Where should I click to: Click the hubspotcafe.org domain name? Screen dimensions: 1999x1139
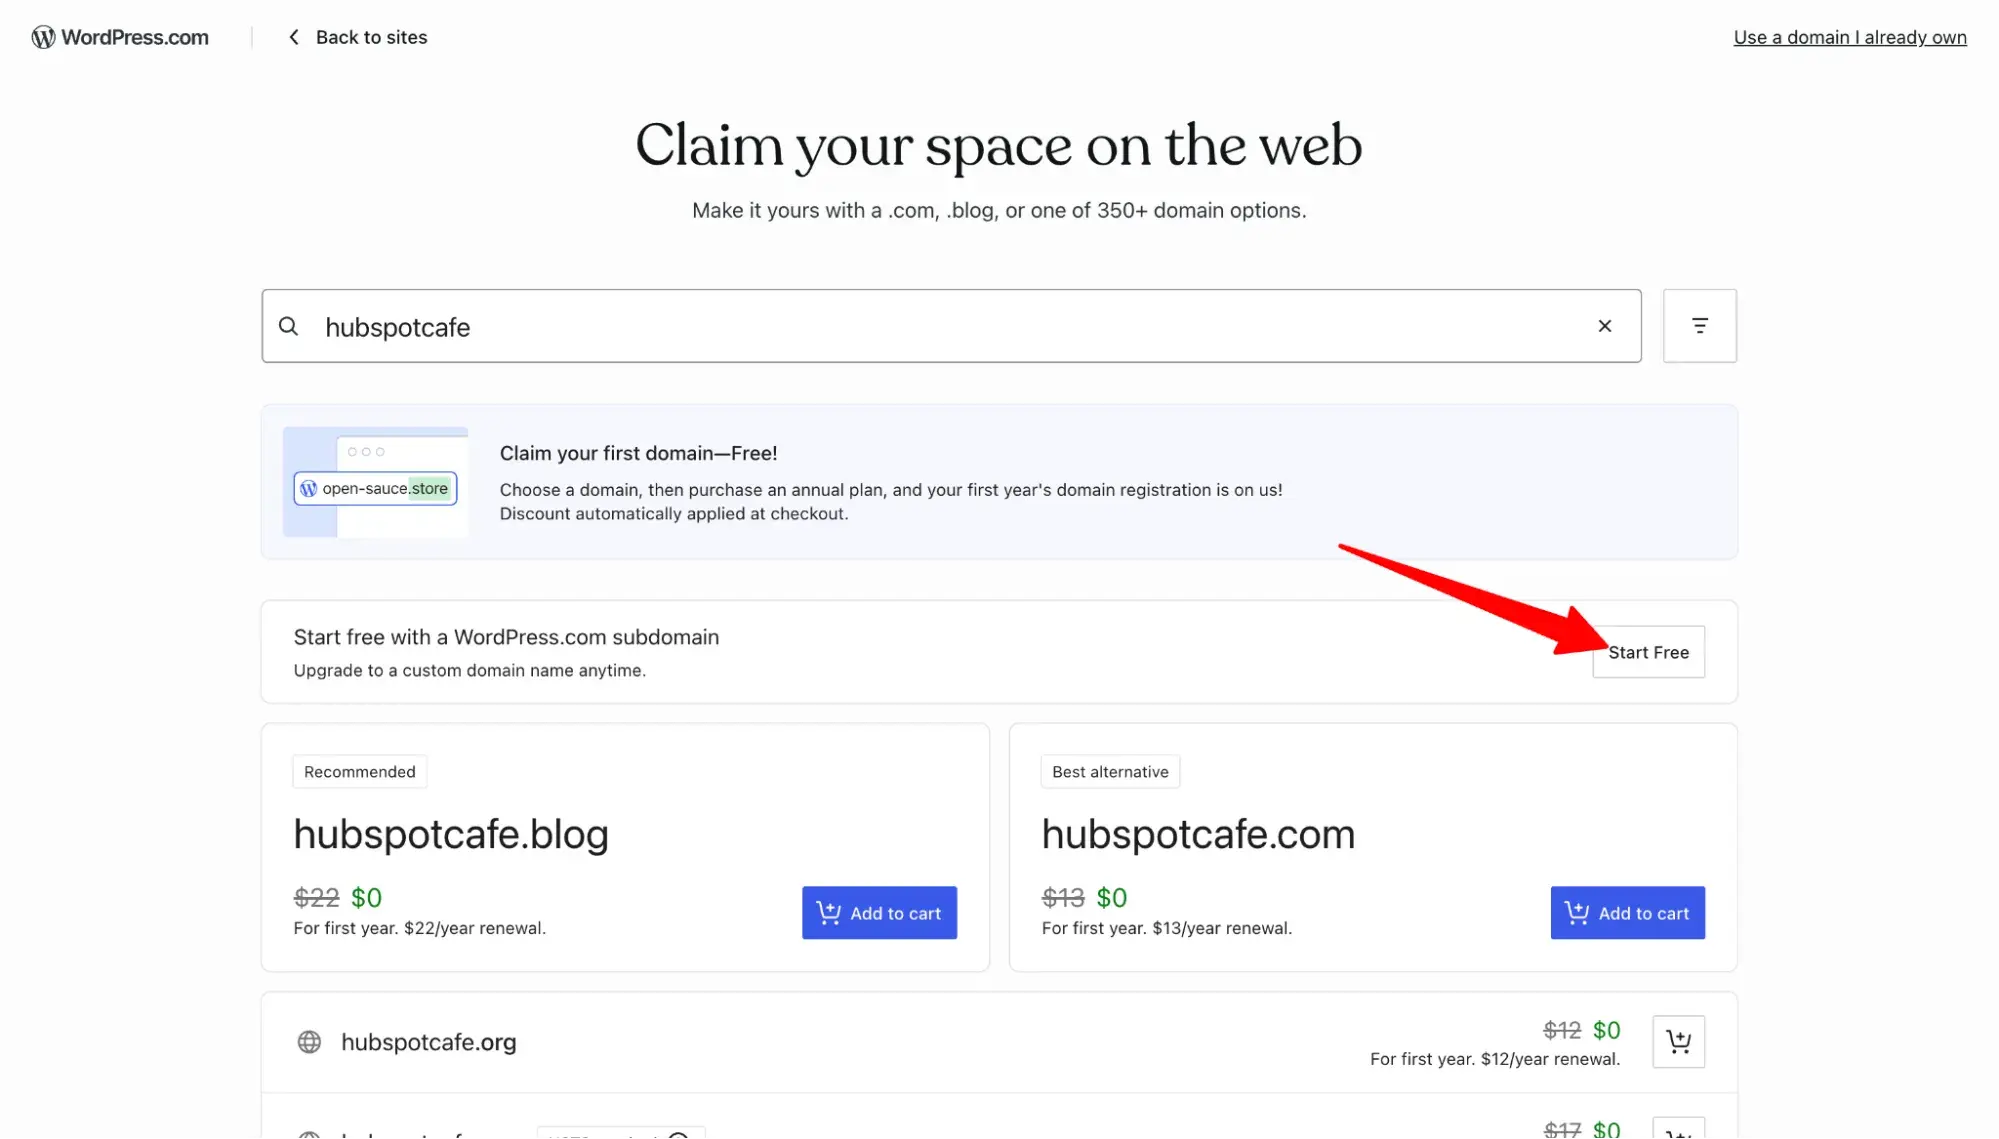click(428, 1042)
